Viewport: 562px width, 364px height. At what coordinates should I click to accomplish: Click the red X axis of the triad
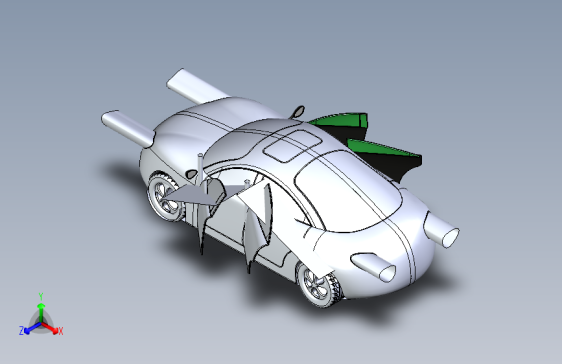click(x=51, y=328)
